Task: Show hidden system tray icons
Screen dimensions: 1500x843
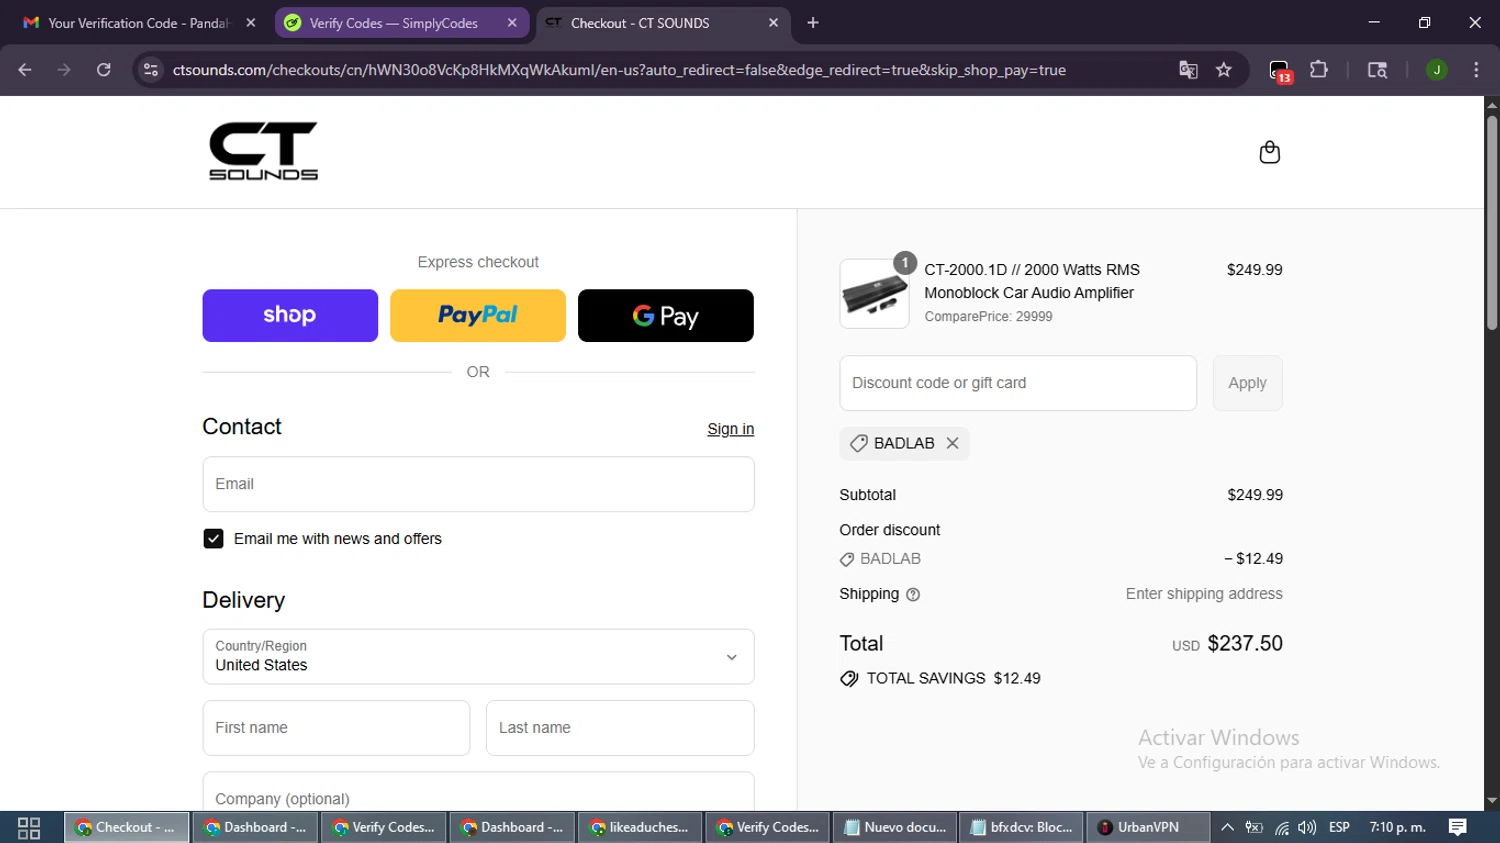Action: click(1227, 827)
